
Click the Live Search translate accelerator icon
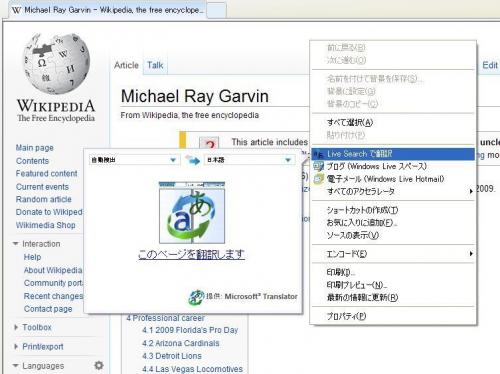(x=319, y=154)
